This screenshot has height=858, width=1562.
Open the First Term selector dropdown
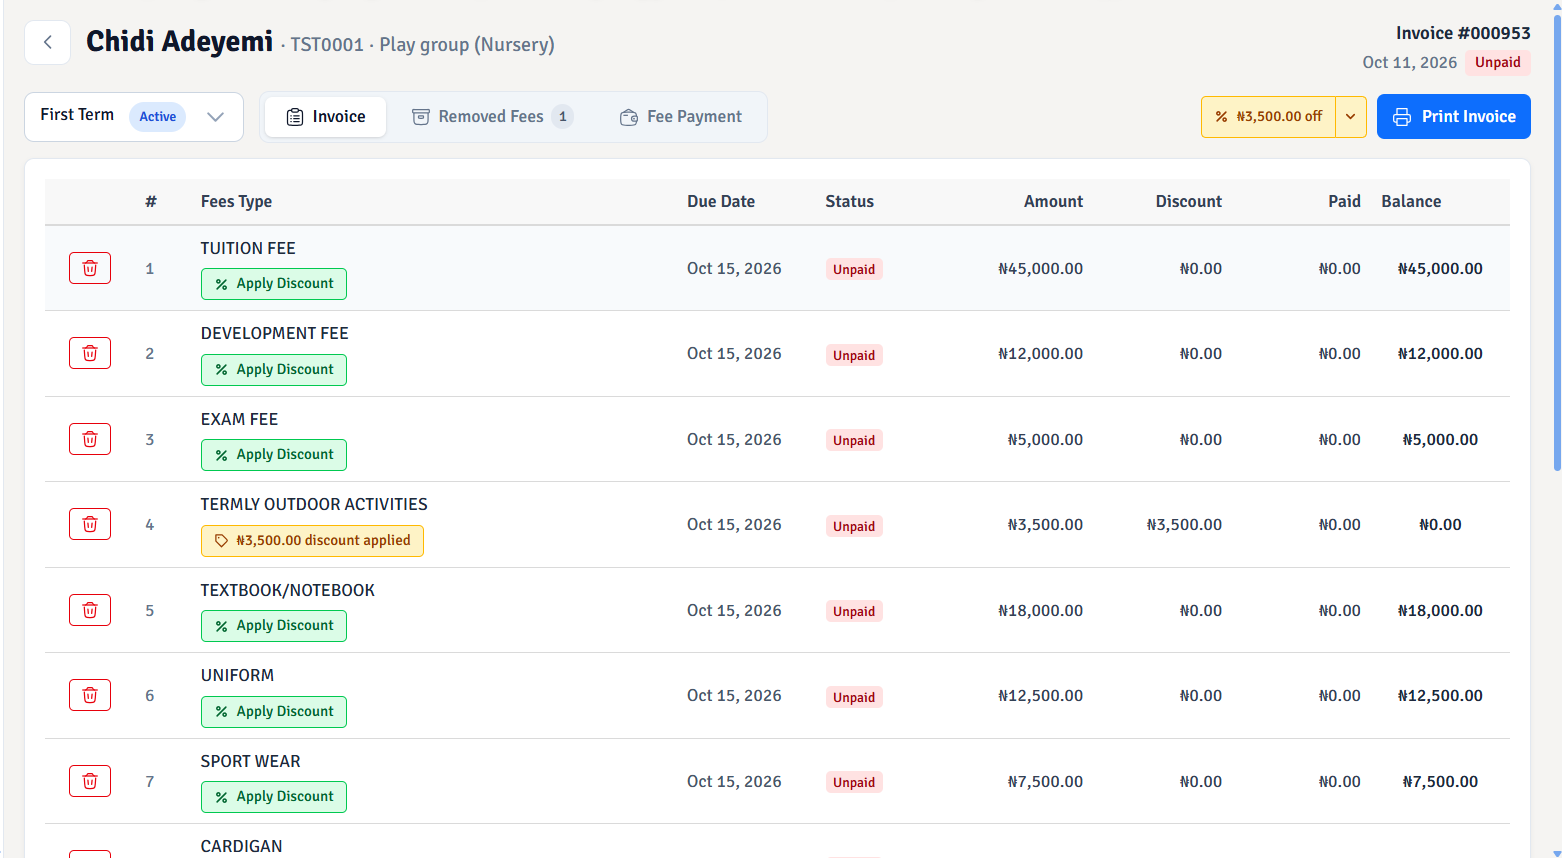(x=134, y=116)
